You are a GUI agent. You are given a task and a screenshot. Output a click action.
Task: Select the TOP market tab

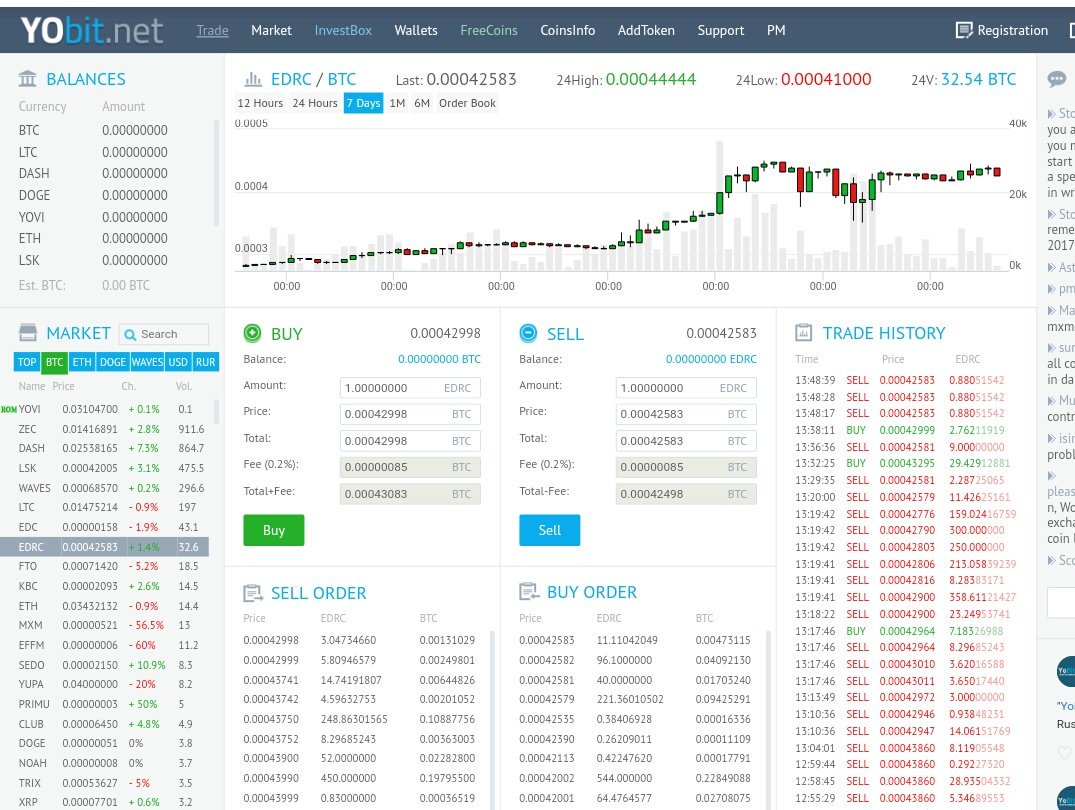click(x=27, y=361)
